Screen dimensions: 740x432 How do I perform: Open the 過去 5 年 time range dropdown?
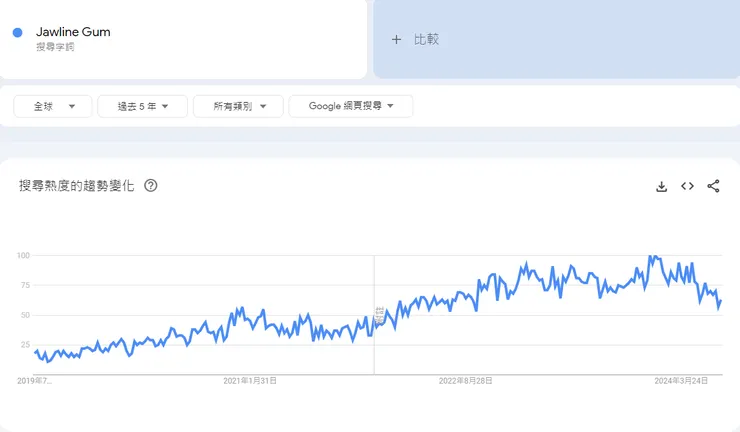tap(143, 106)
